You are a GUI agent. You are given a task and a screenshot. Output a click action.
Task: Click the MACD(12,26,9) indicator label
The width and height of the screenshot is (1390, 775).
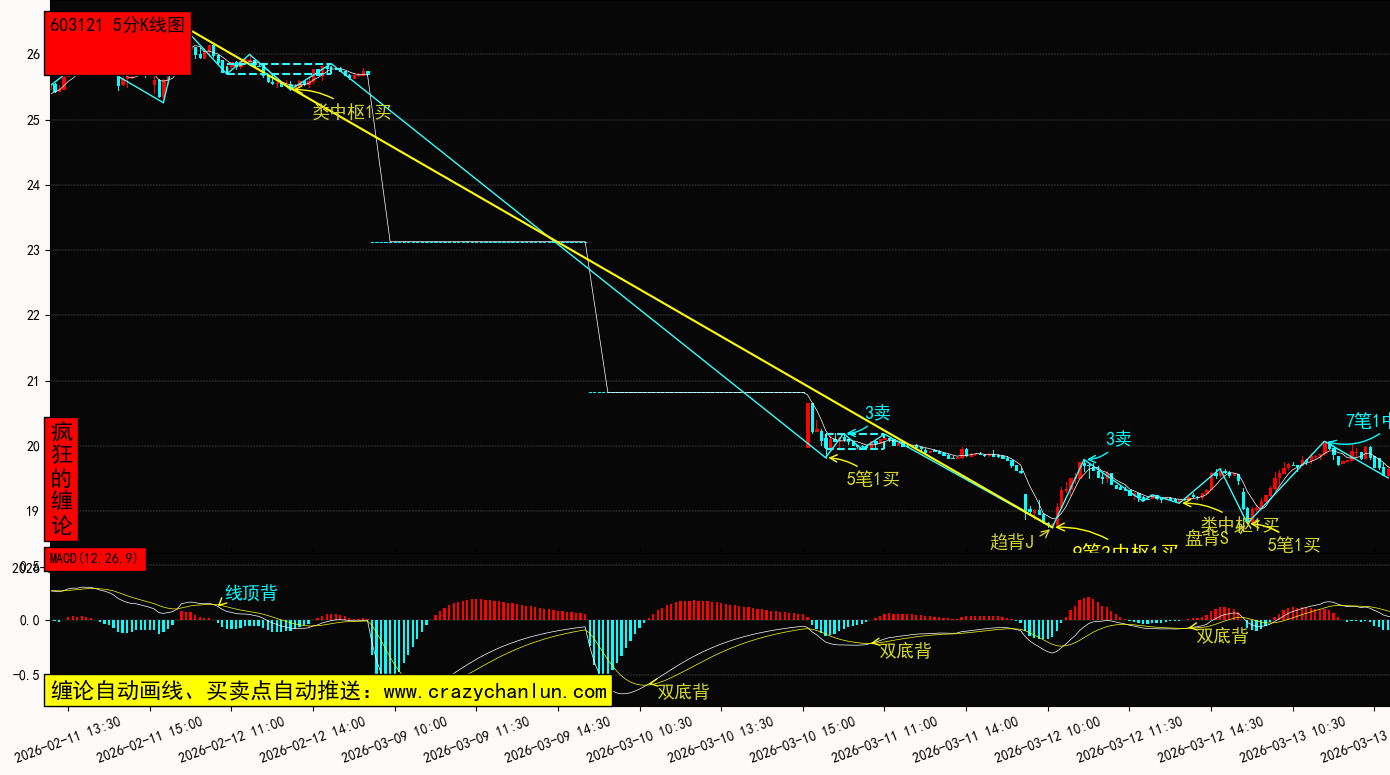[95, 559]
